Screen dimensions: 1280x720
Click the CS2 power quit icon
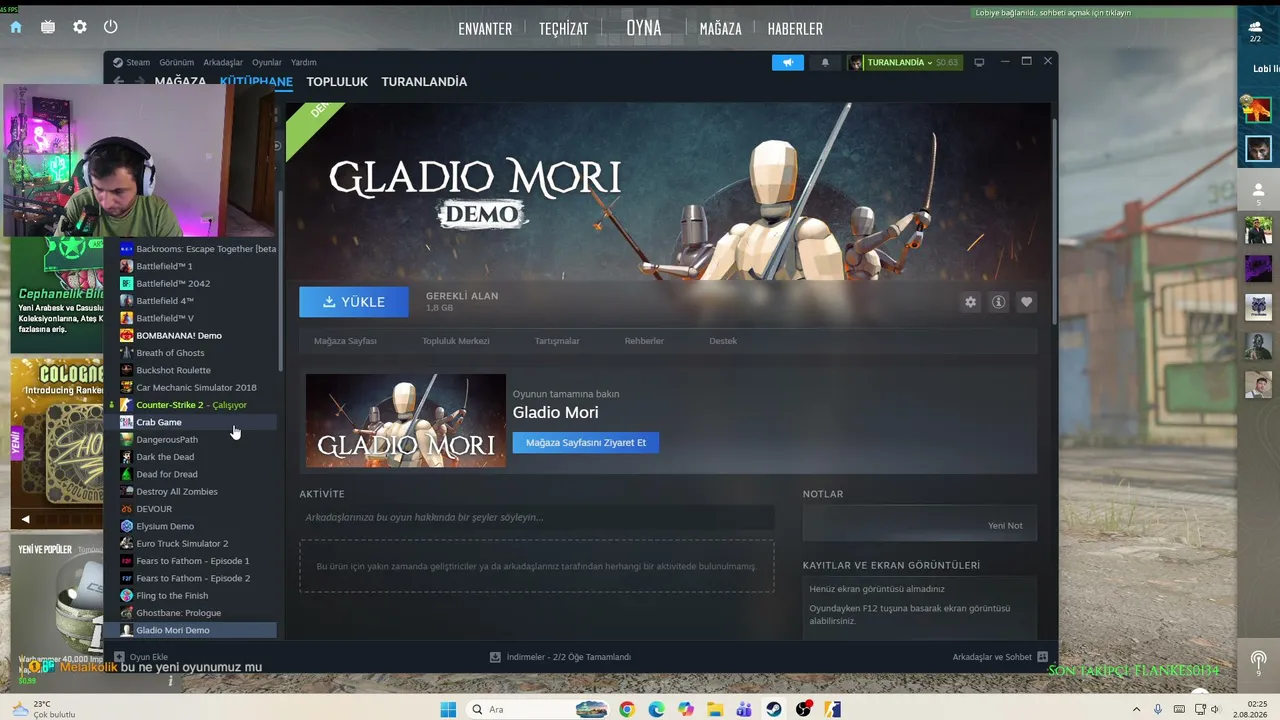coord(111,27)
